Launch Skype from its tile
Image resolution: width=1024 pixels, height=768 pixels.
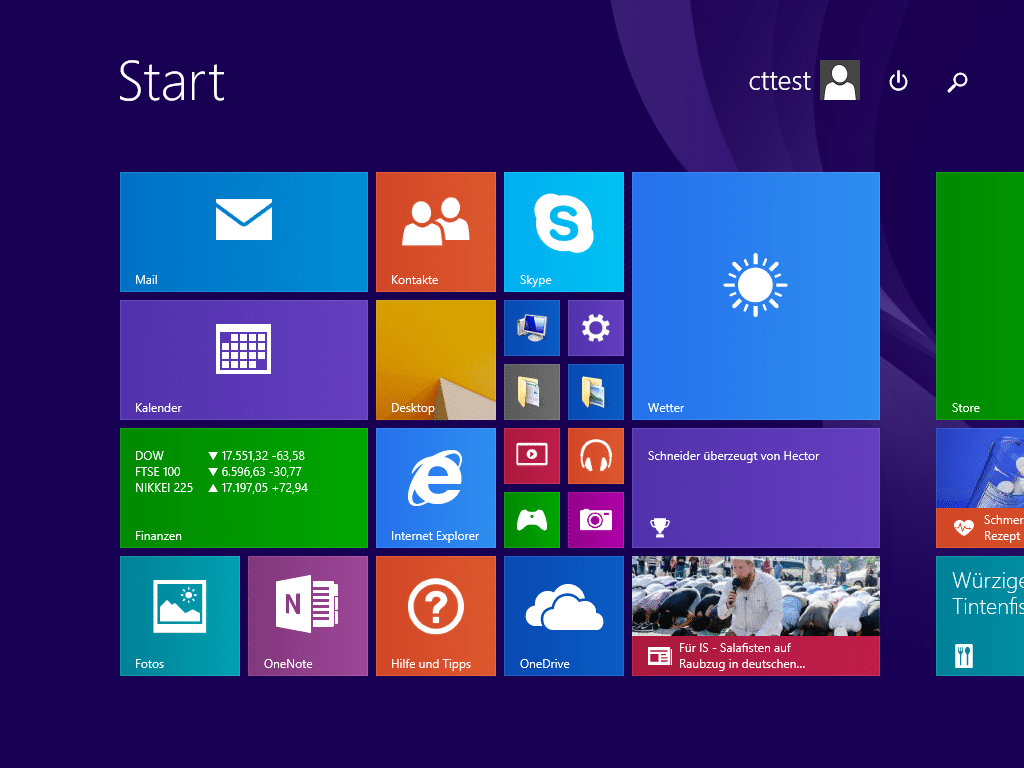[563, 231]
